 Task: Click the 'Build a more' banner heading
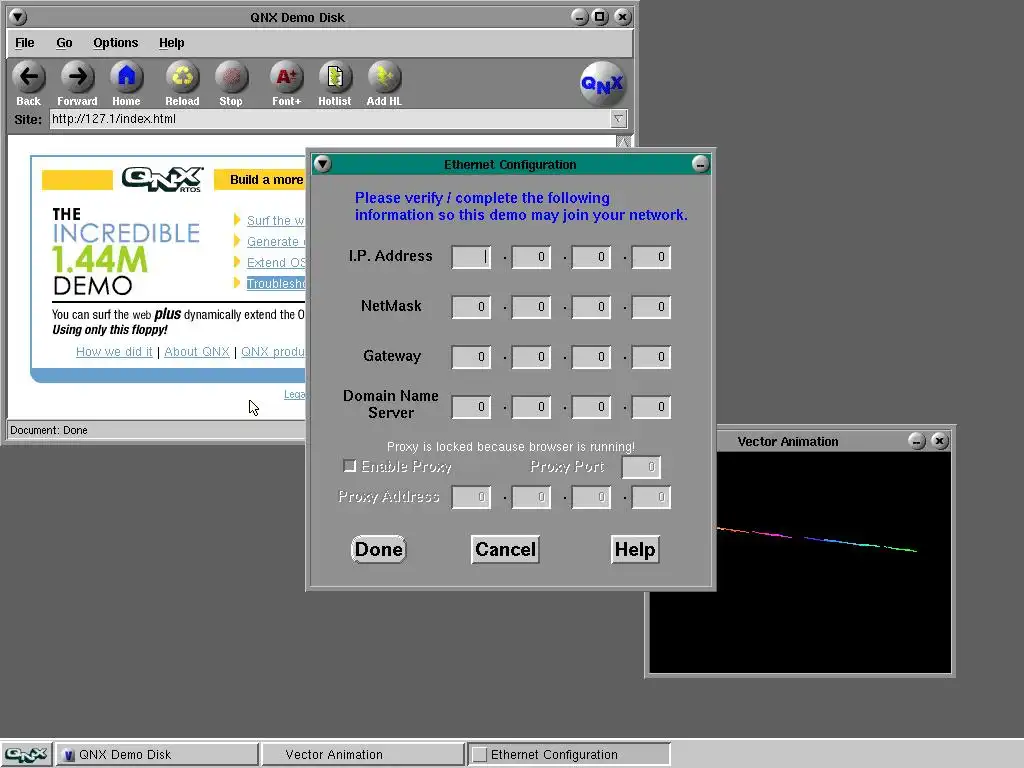[266, 180]
